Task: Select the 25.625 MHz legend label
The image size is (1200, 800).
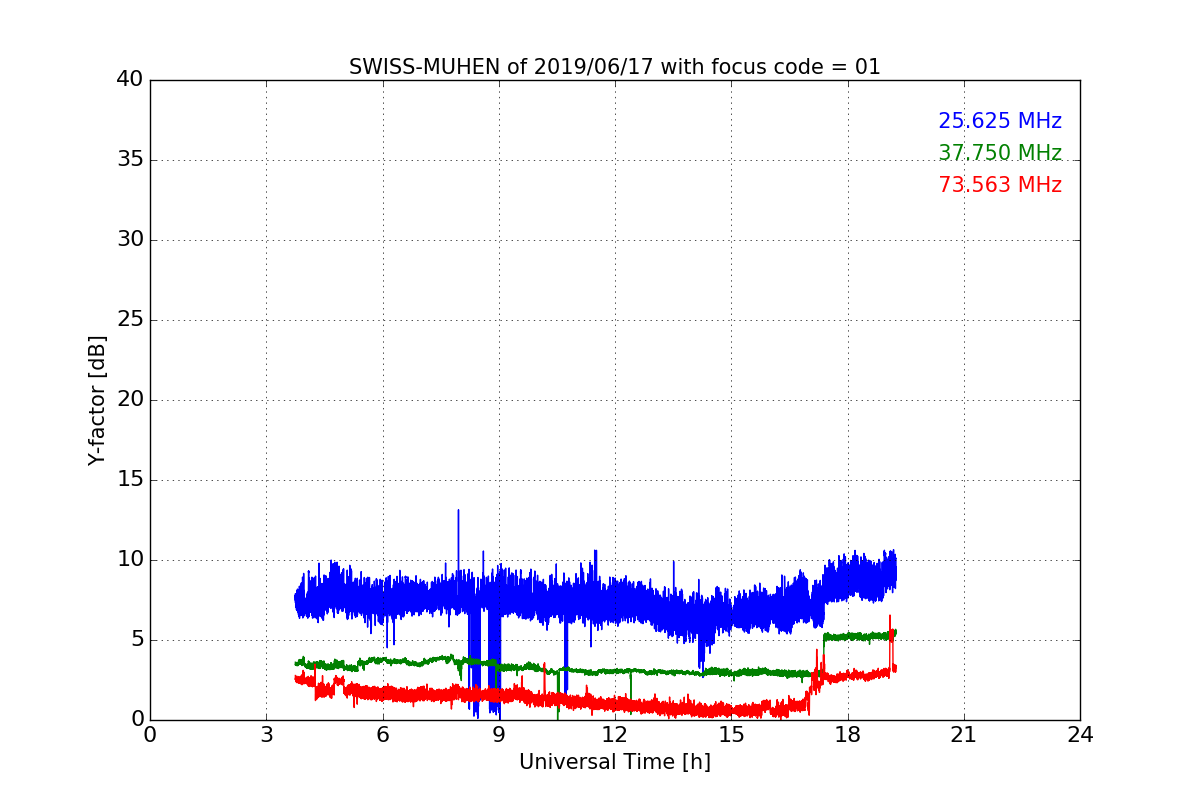Action: coord(1000,121)
